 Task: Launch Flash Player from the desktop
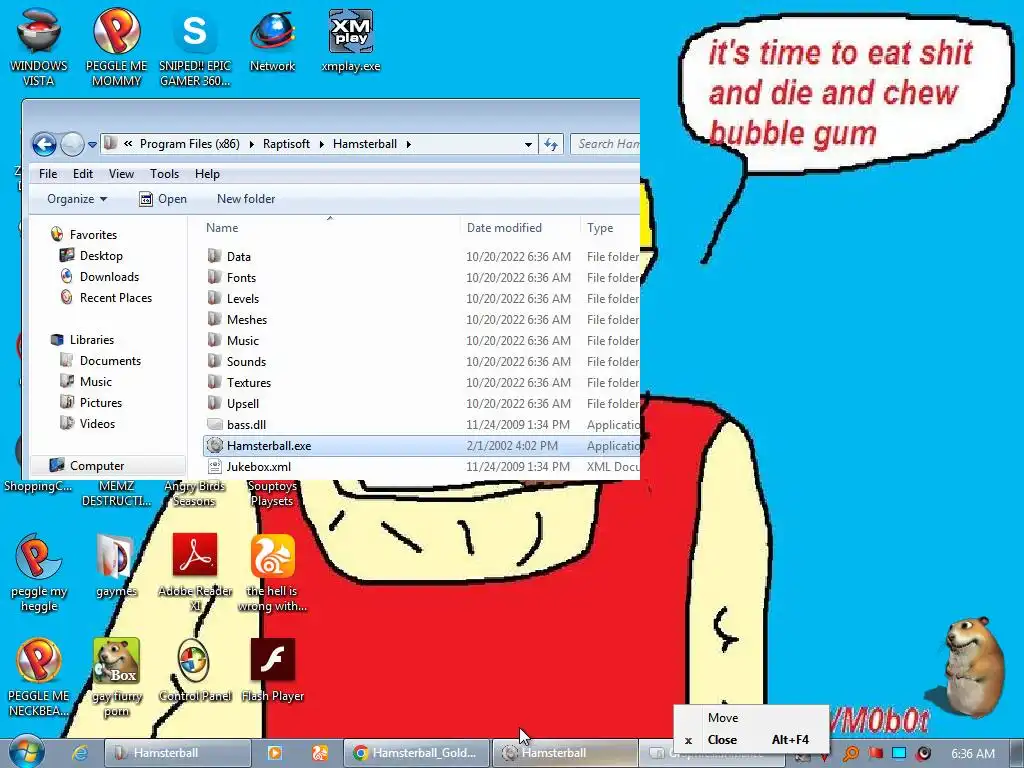coord(272,670)
